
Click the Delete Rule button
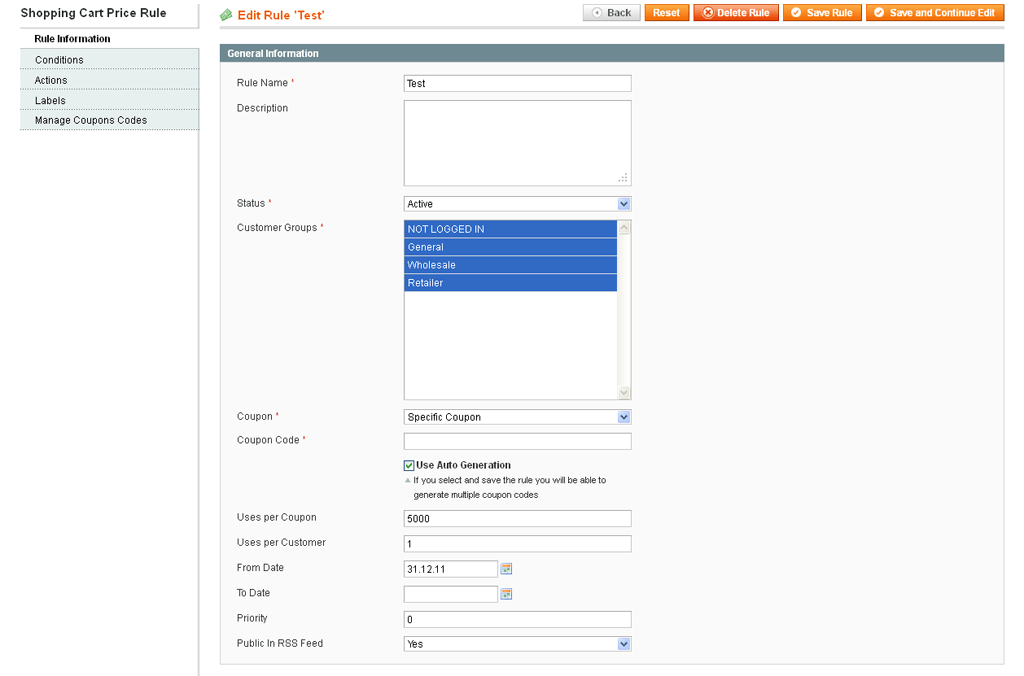coord(735,13)
